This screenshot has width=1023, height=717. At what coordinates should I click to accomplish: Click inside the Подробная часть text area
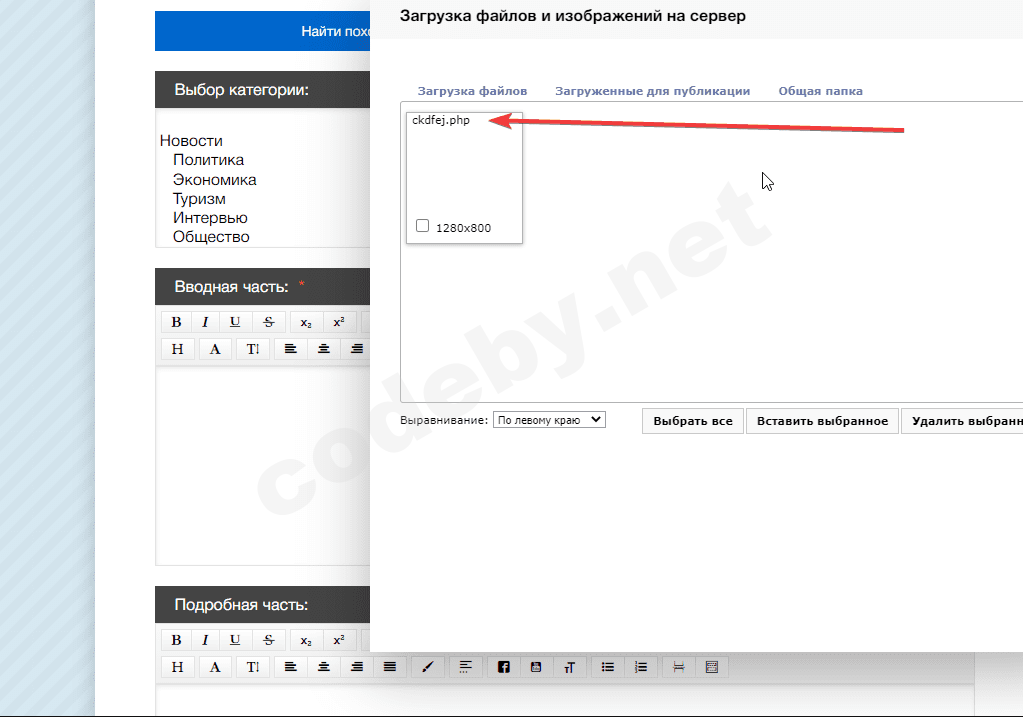point(564,699)
